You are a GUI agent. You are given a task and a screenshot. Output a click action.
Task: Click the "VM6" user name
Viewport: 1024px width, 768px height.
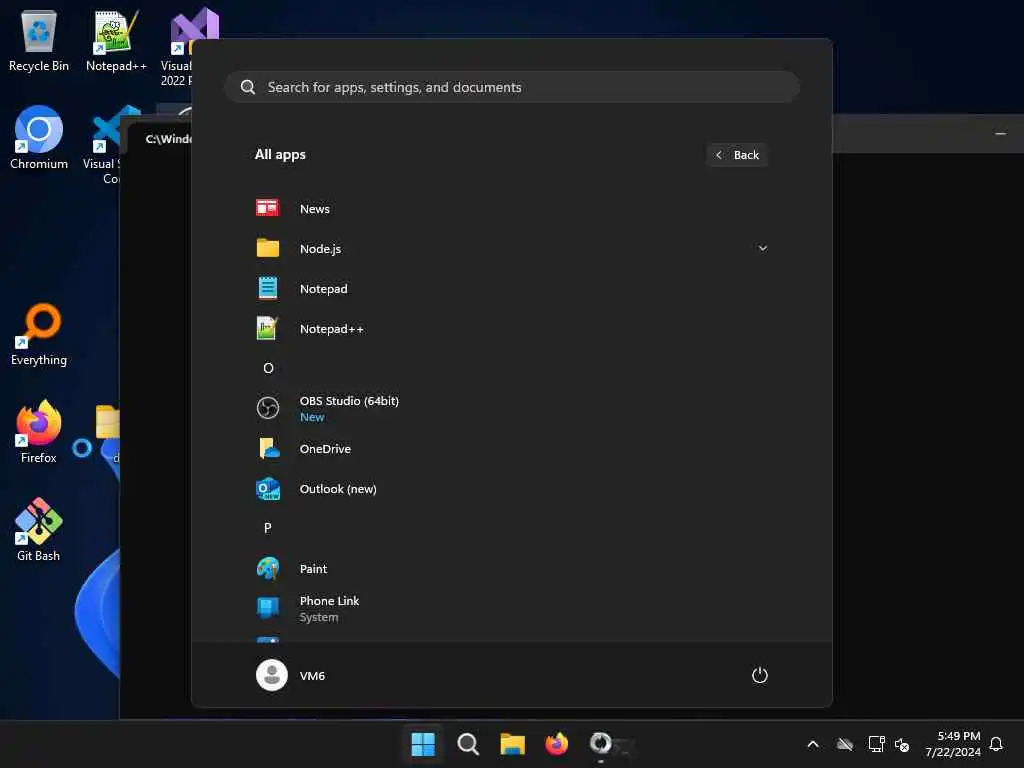click(312, 675)
